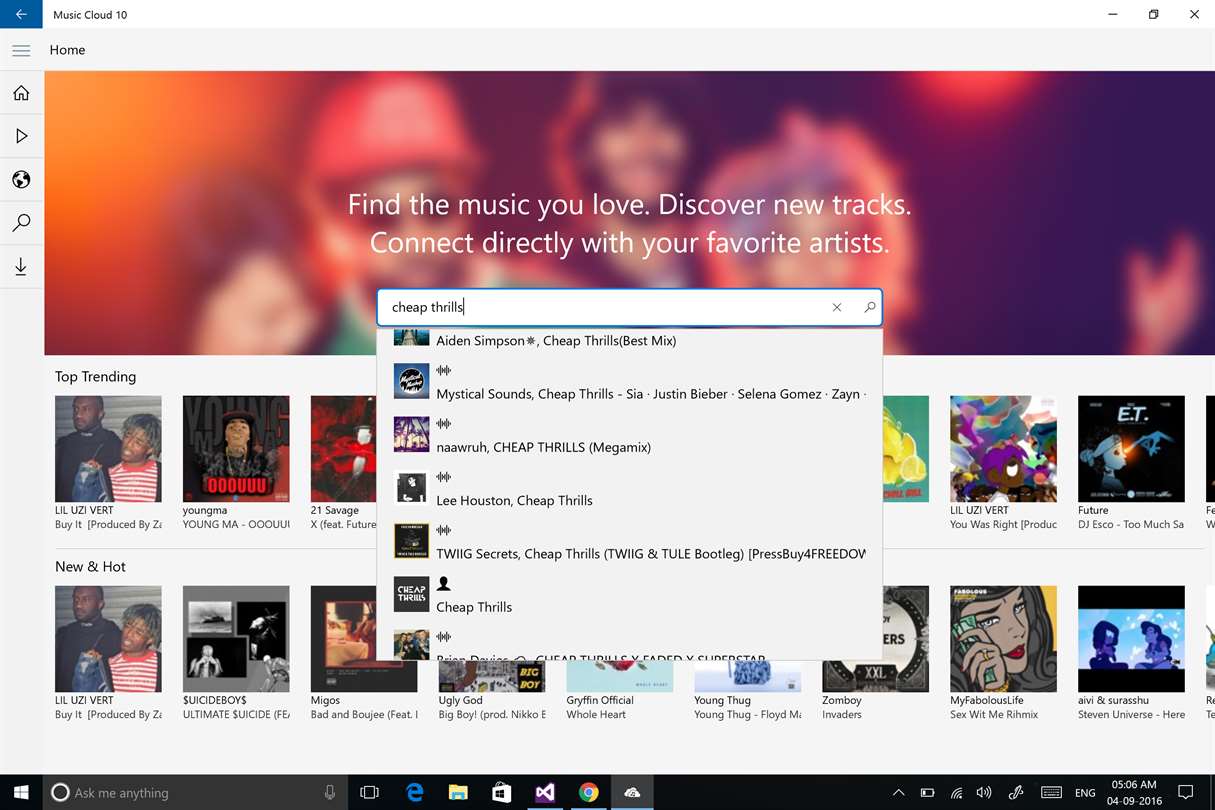Submit search with magnifier button
Screen dimensions: 1215x810
point(869,307)
